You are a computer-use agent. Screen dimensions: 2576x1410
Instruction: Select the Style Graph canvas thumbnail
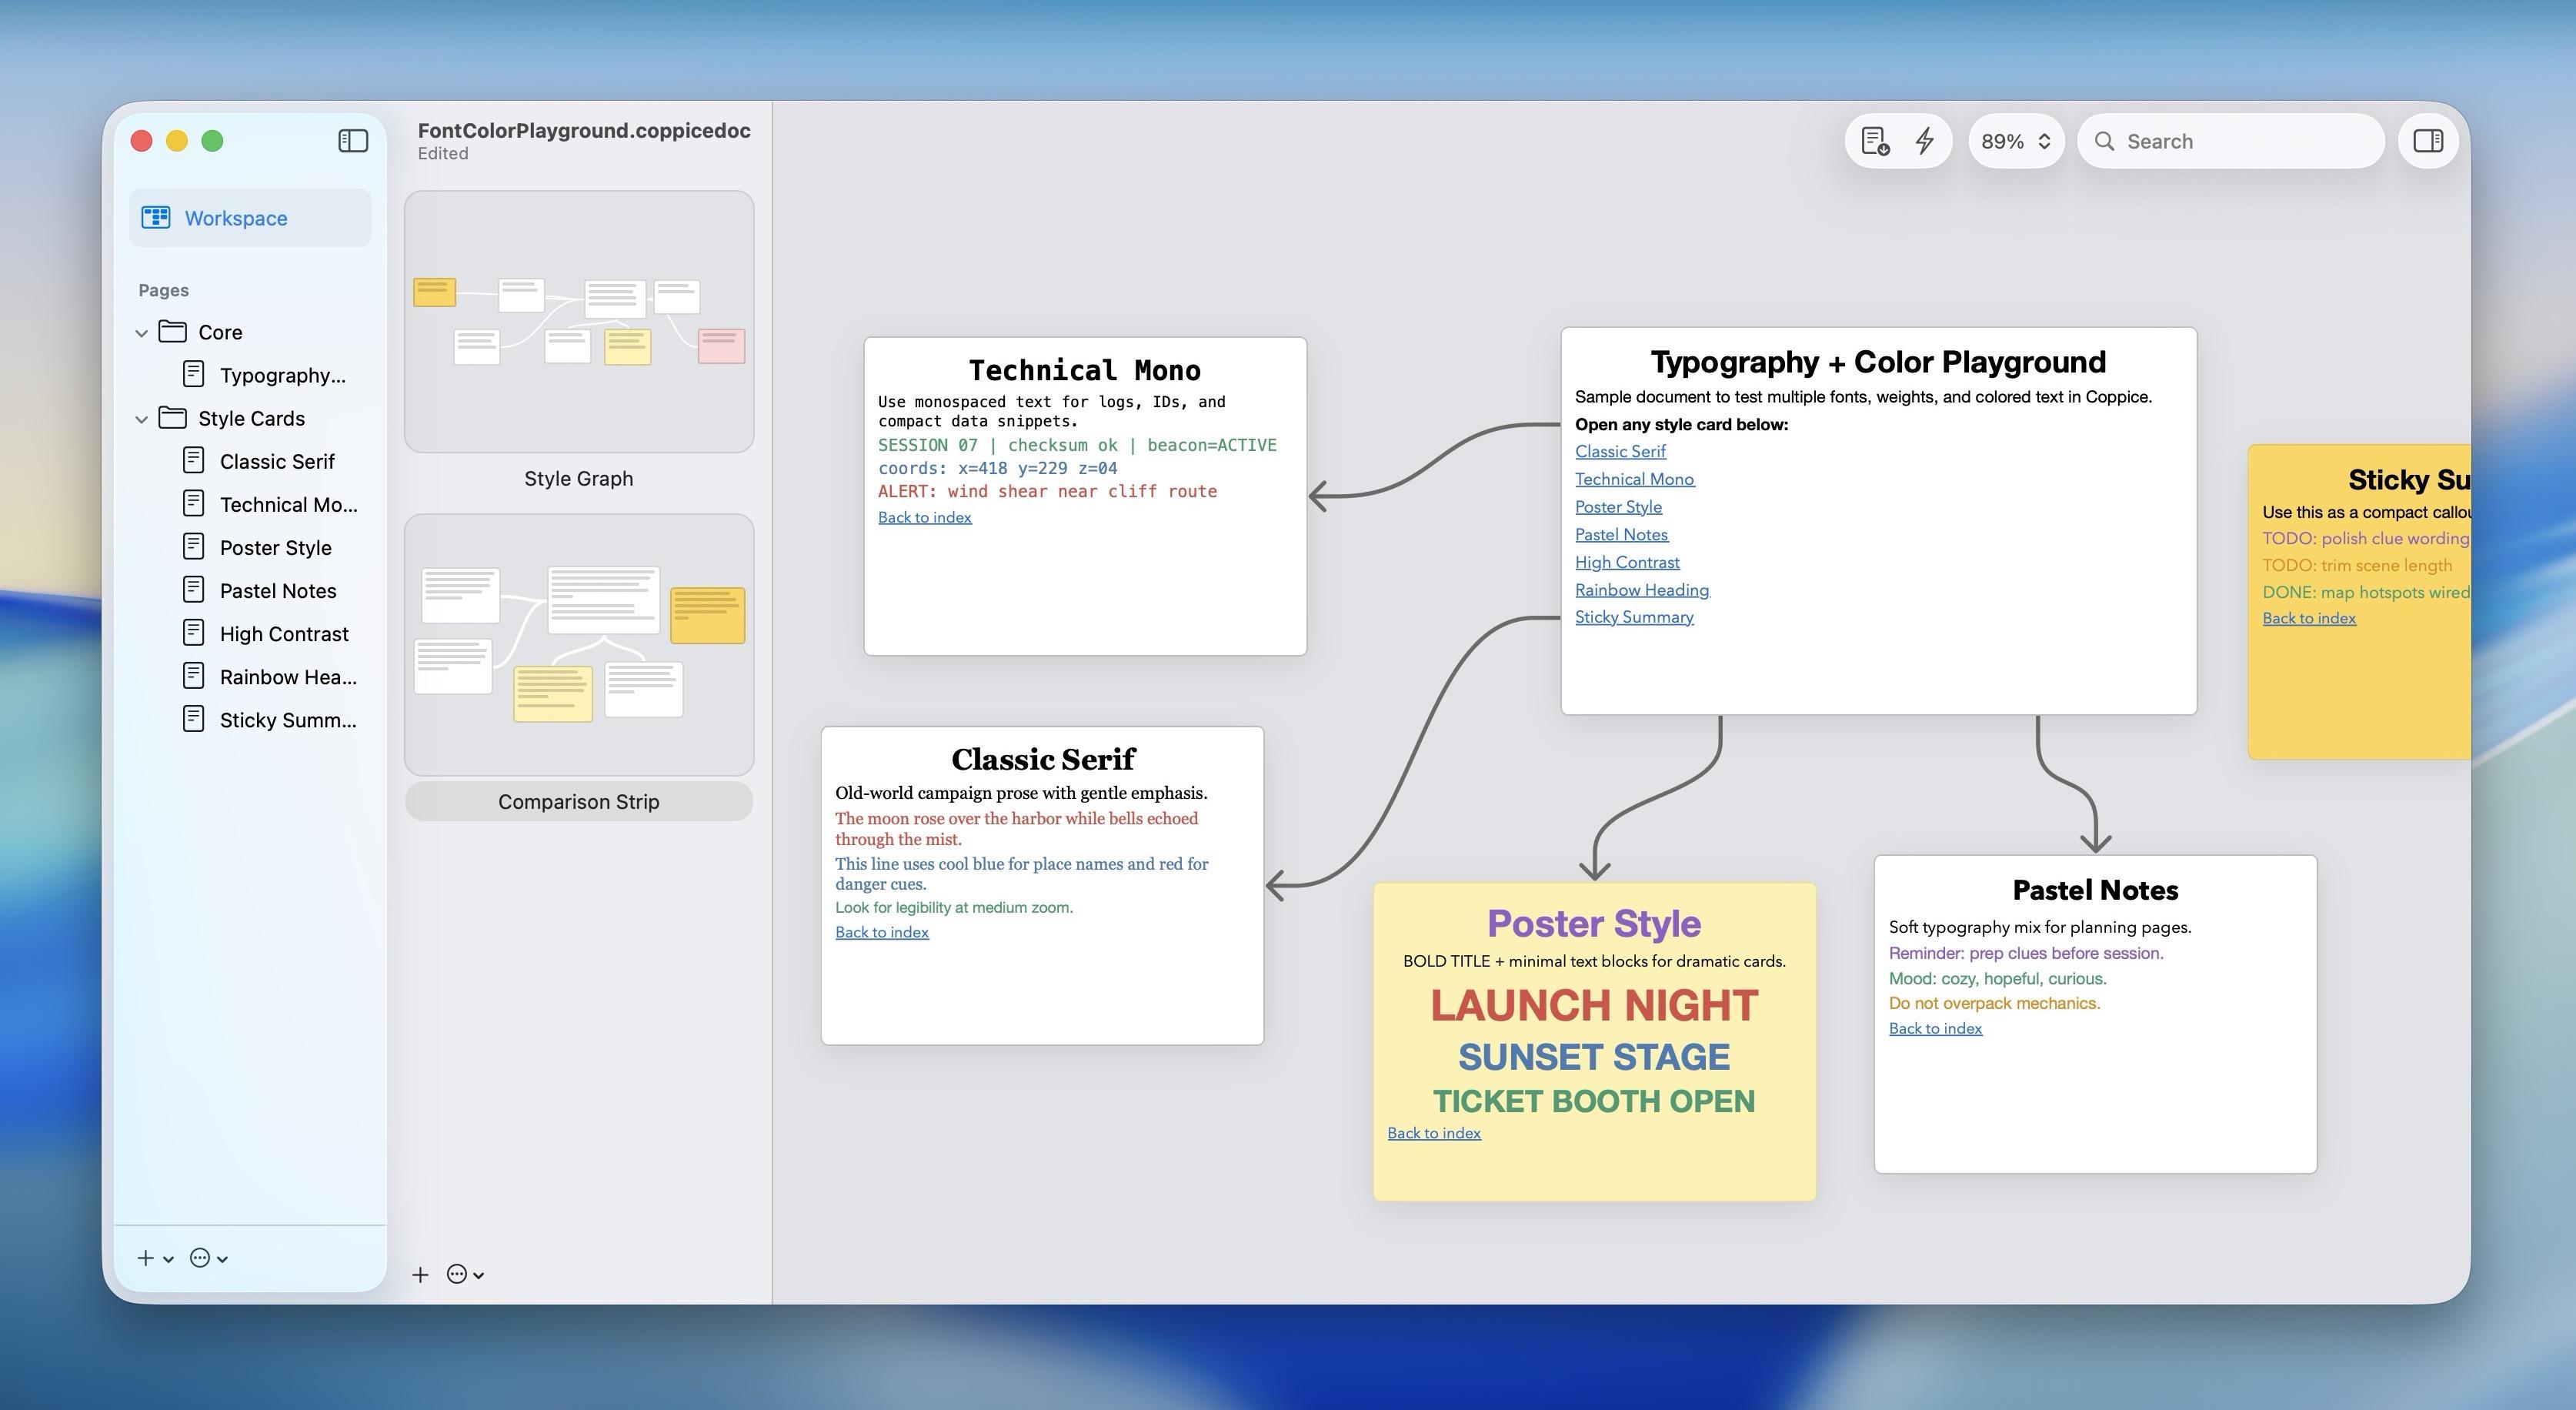579,322
